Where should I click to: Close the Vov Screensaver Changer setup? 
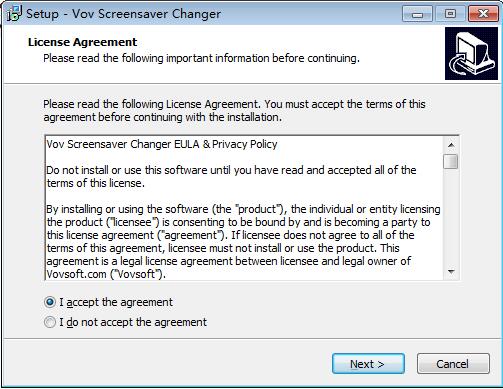pos(483,14)
